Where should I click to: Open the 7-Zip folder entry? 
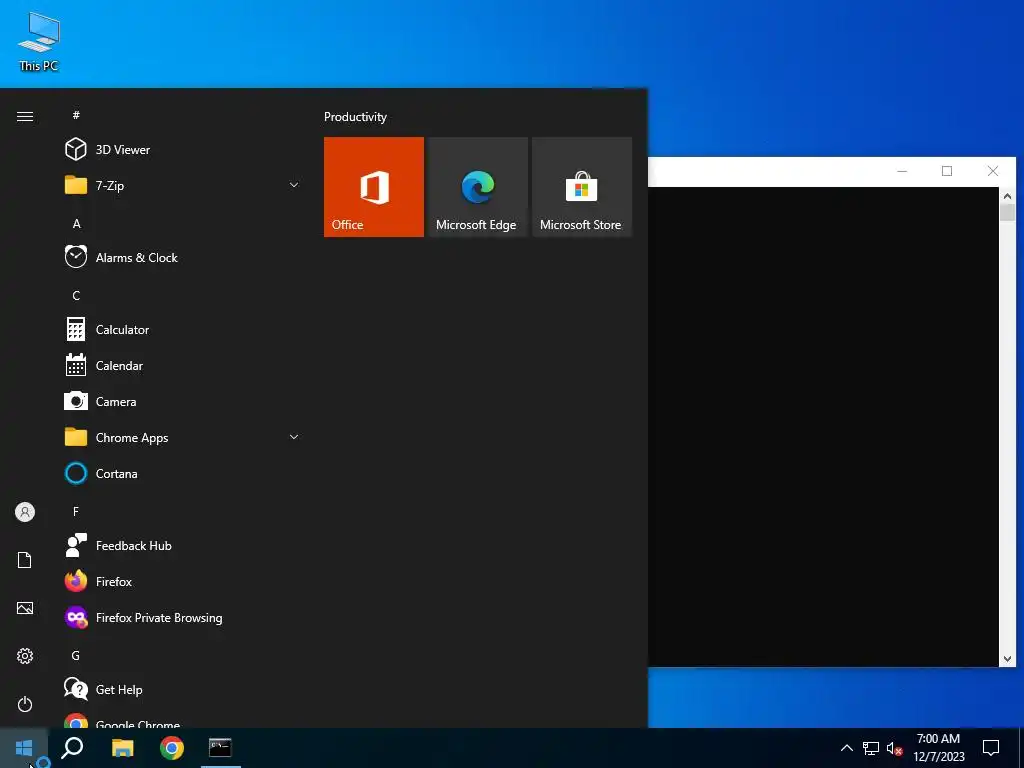point(182,185)
